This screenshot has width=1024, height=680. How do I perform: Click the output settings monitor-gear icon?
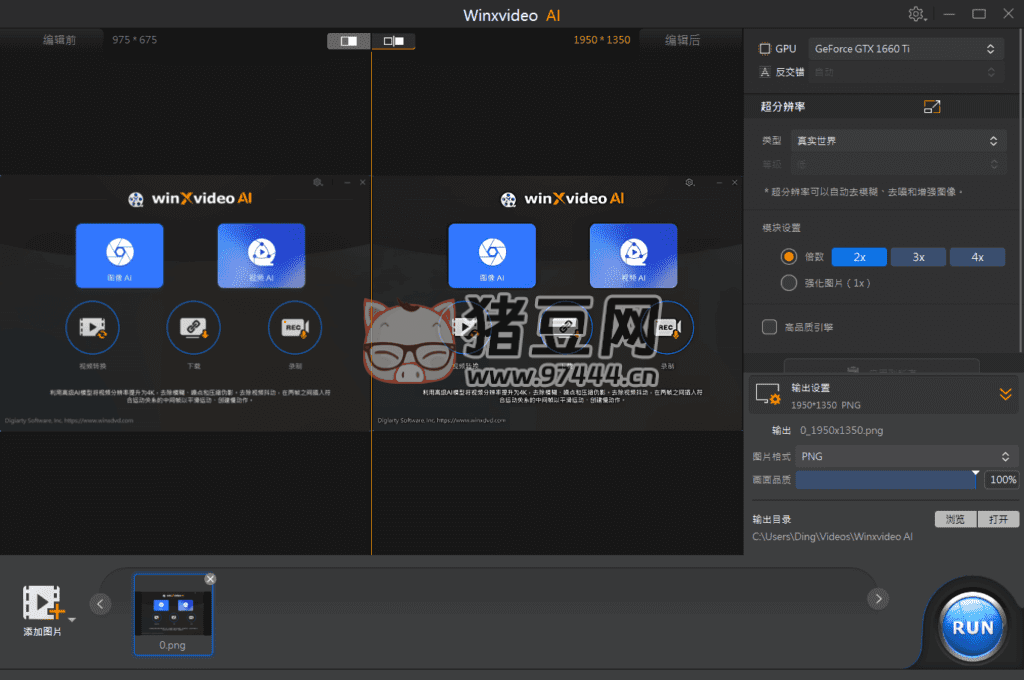pyautogui.click(x=767, y=394)
